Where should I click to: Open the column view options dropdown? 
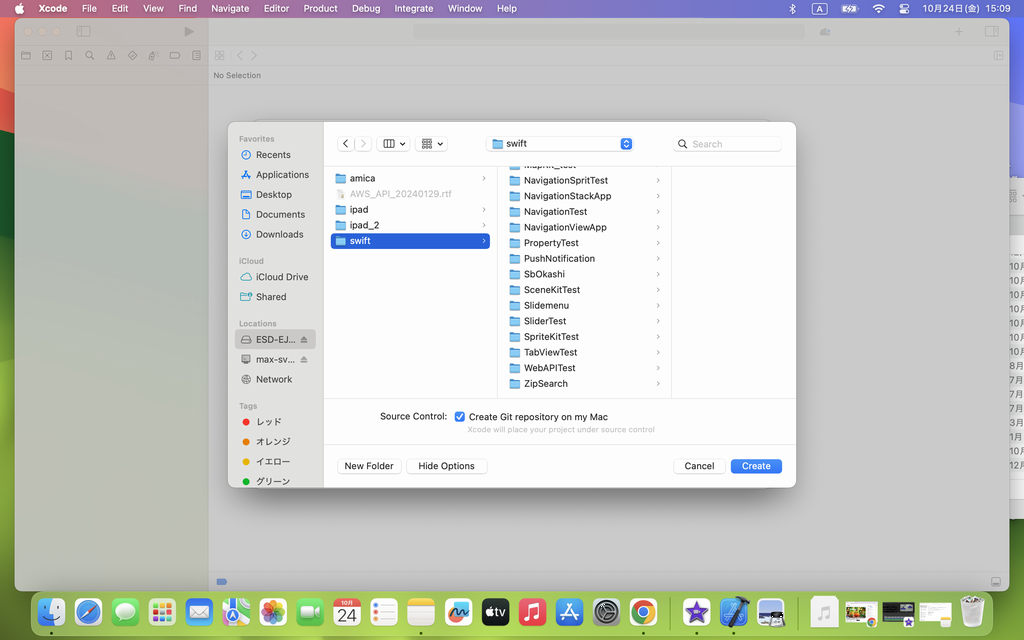pos(393,144)
